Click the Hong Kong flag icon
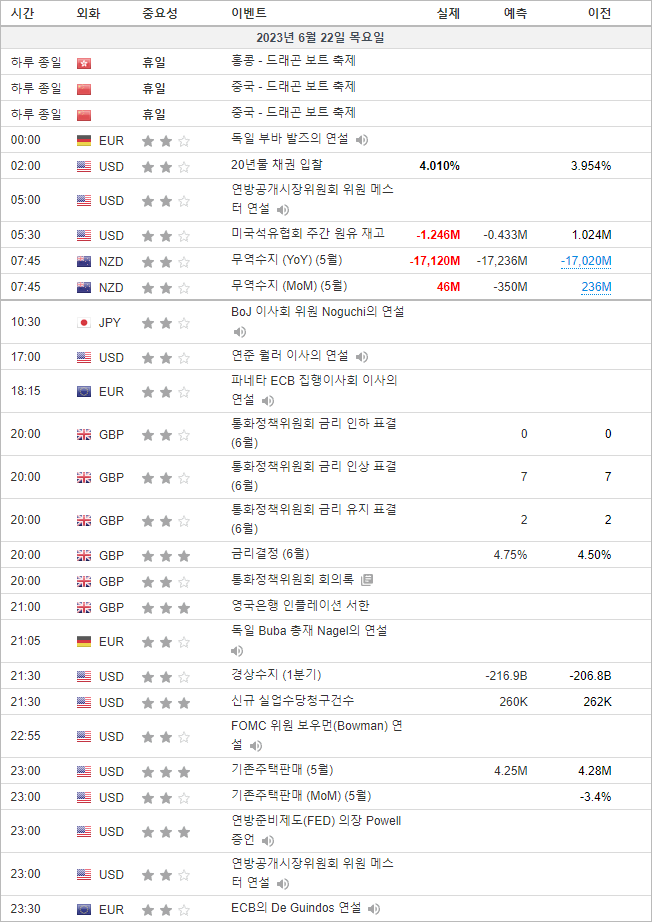Viewport: 652px width, 922px height. [84, 62]
